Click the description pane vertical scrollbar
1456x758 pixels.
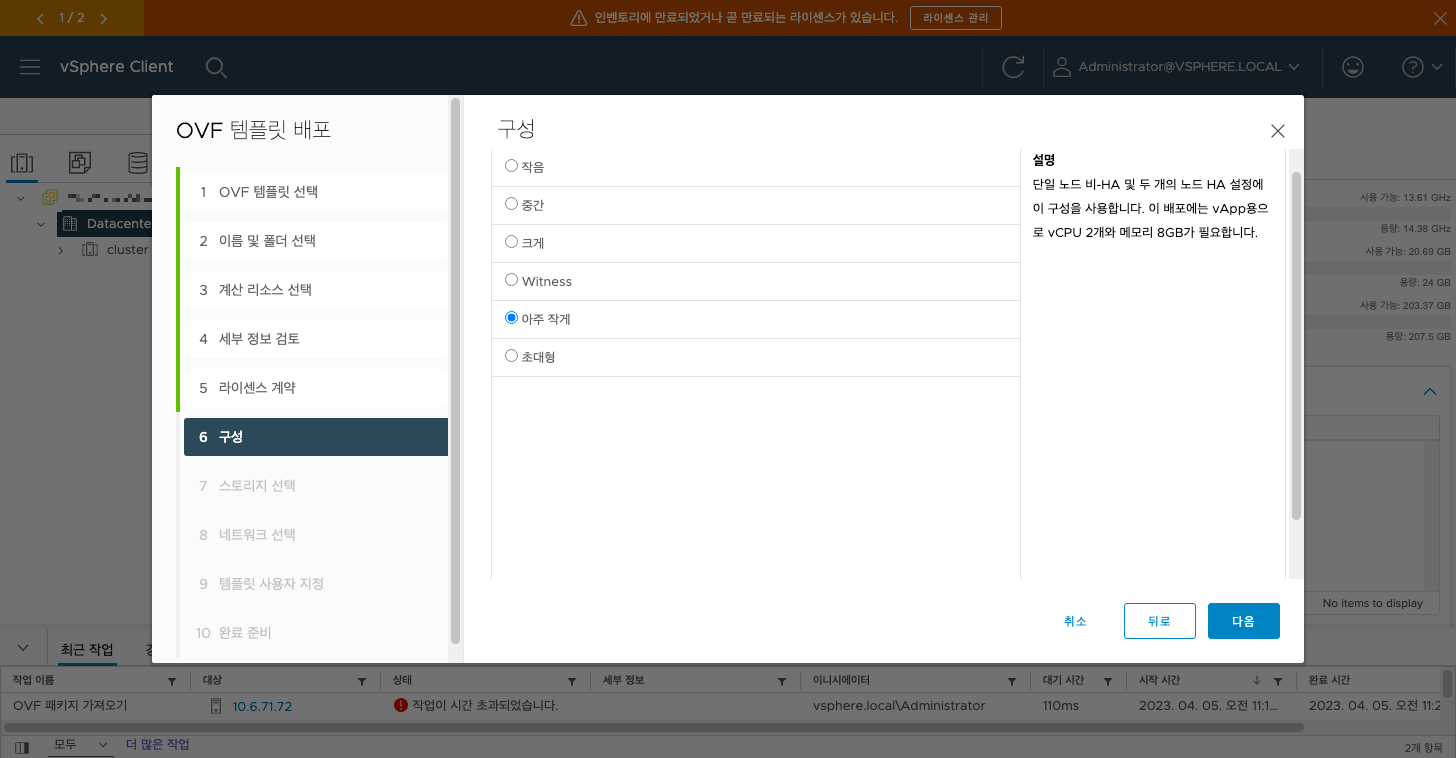point(1296,345)
